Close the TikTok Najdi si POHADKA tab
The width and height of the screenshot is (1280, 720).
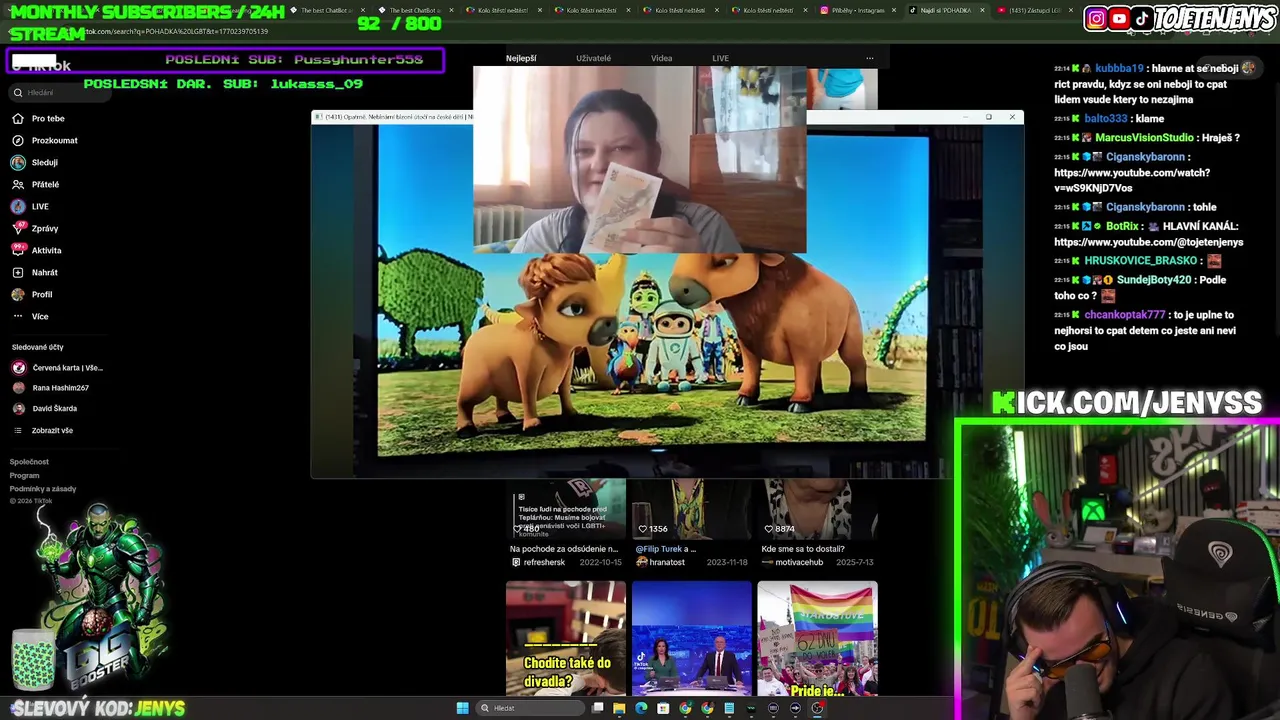[982, 10]
